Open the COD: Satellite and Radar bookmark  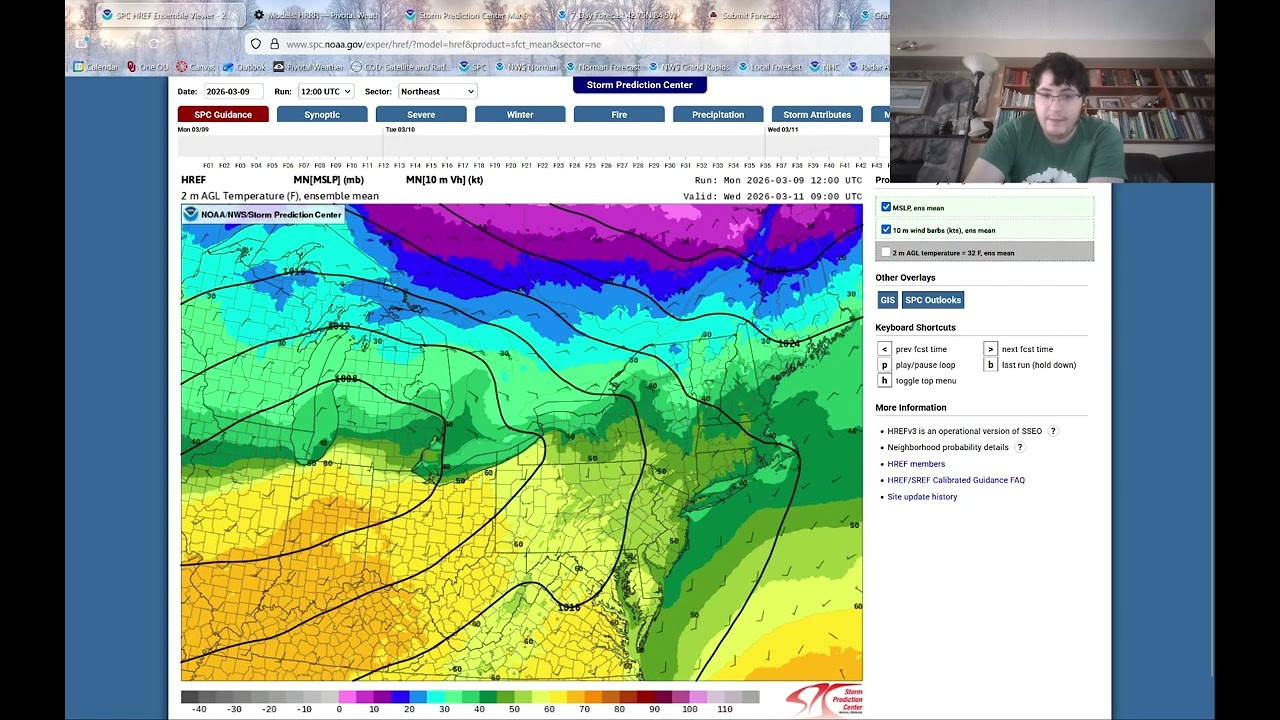point(401,67)
